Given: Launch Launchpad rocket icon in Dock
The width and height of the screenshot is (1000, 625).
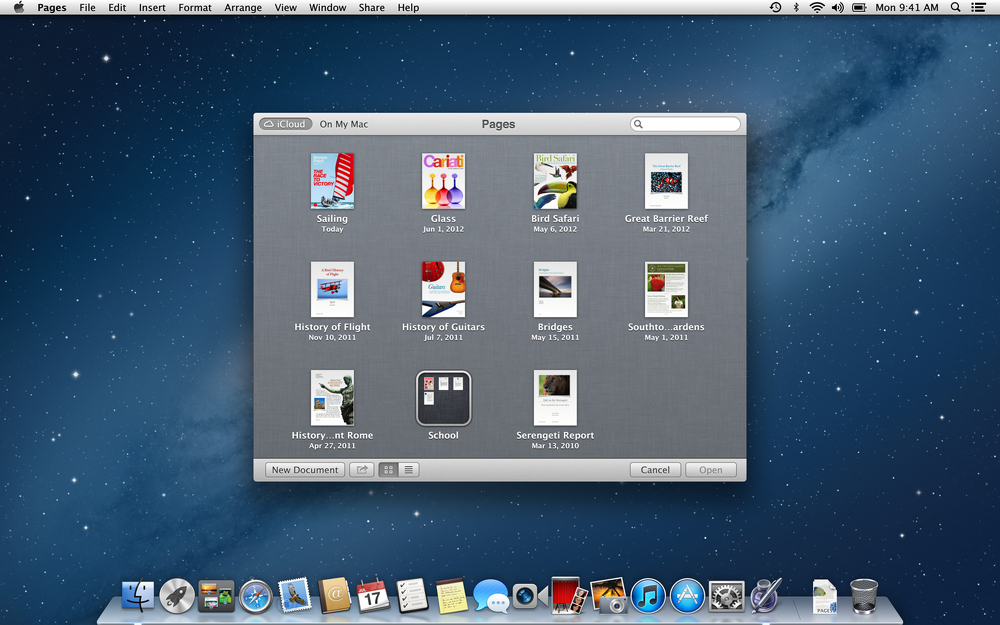Looking at the screenshot, I should point(177,596).
